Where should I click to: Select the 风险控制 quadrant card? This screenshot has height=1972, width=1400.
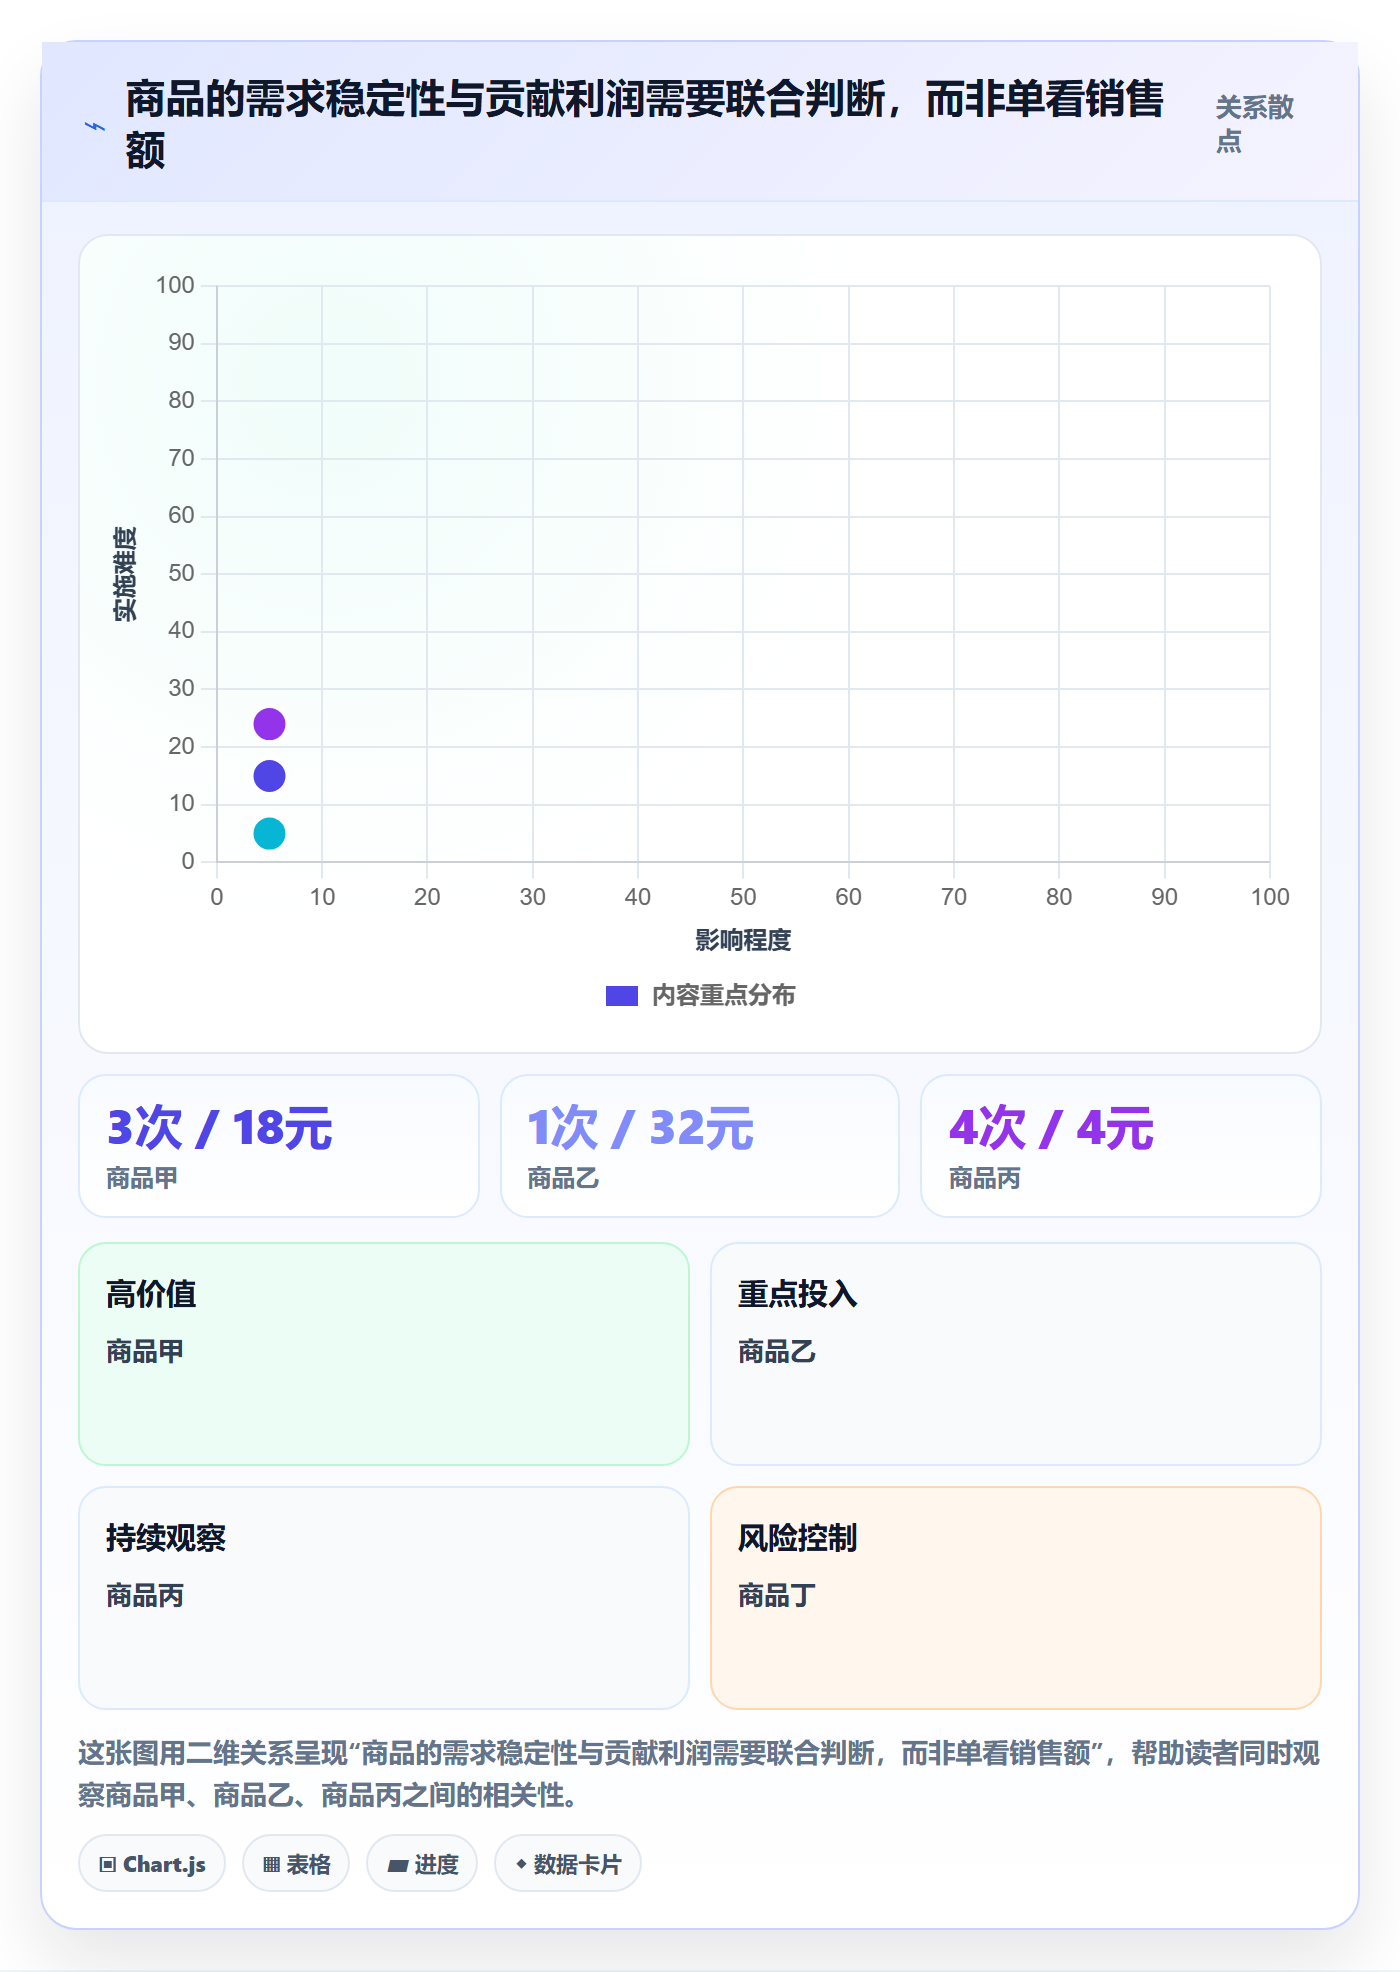(1016, 1598)
